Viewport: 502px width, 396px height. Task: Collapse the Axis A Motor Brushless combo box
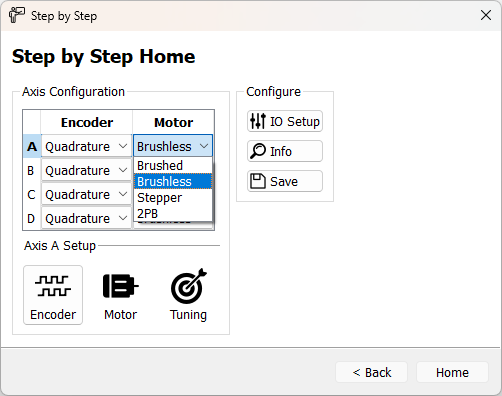[x=173, y=146]
